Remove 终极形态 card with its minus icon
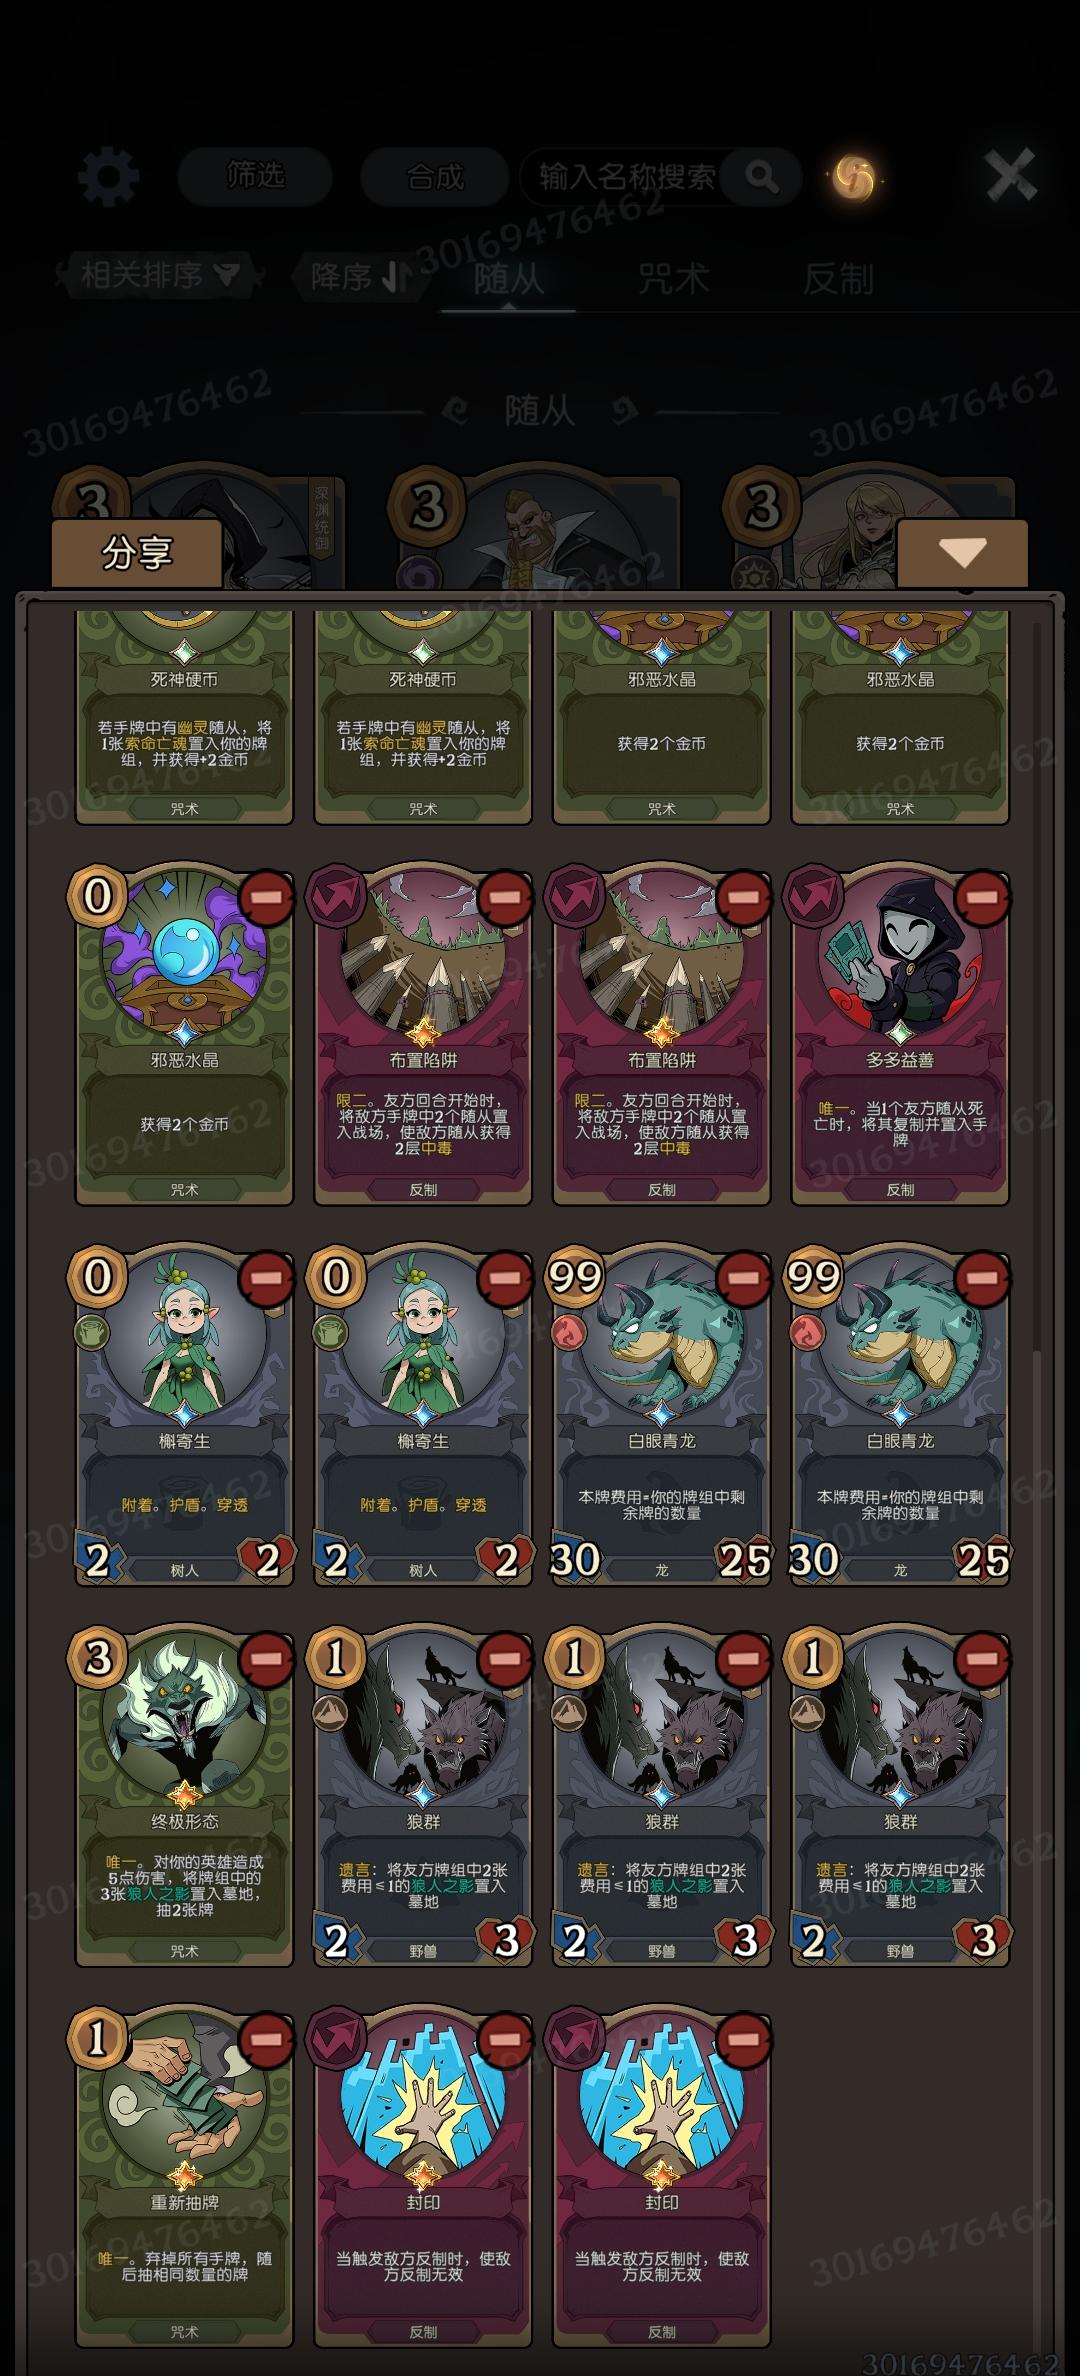The image size is (1080, 2376). 265,1659
